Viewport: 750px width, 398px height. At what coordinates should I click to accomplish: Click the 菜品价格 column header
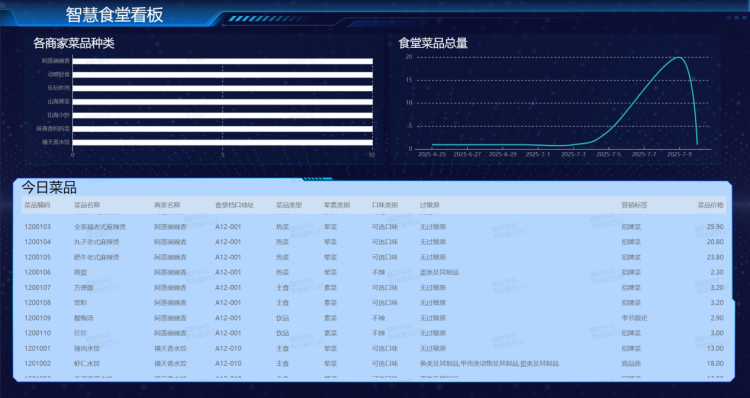point(710,205)
